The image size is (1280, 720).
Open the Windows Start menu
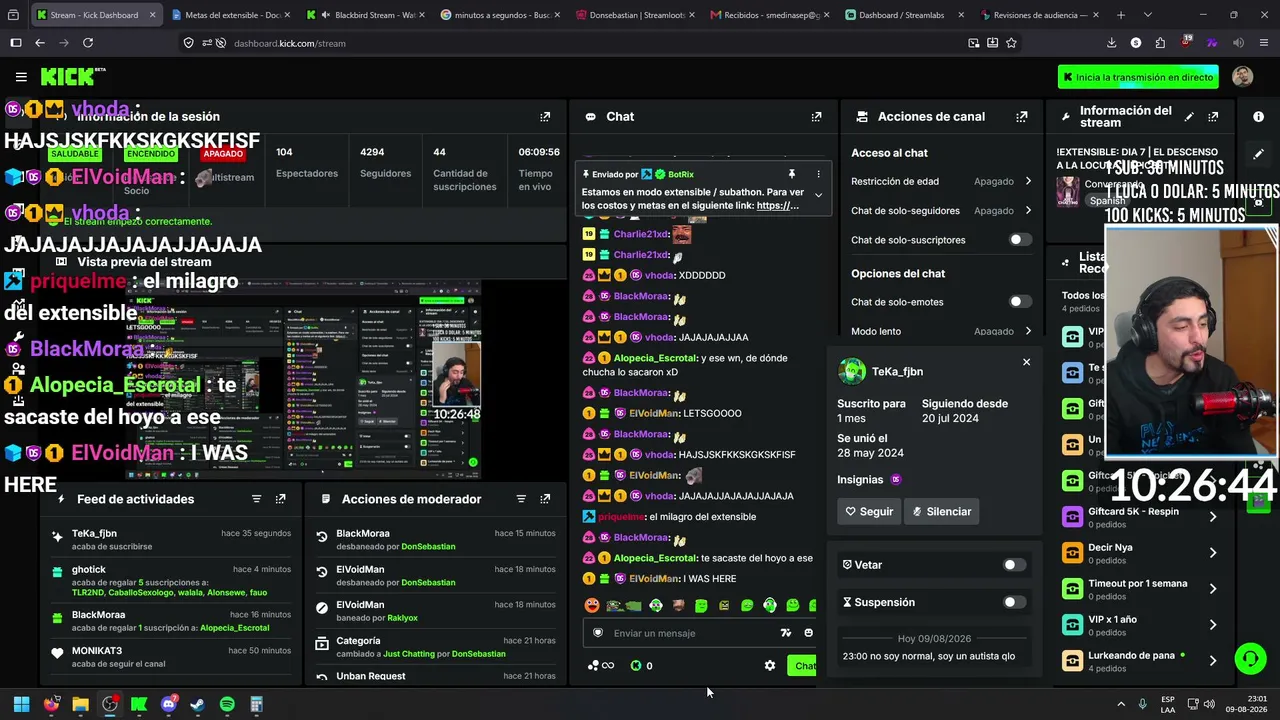(21, 705)
